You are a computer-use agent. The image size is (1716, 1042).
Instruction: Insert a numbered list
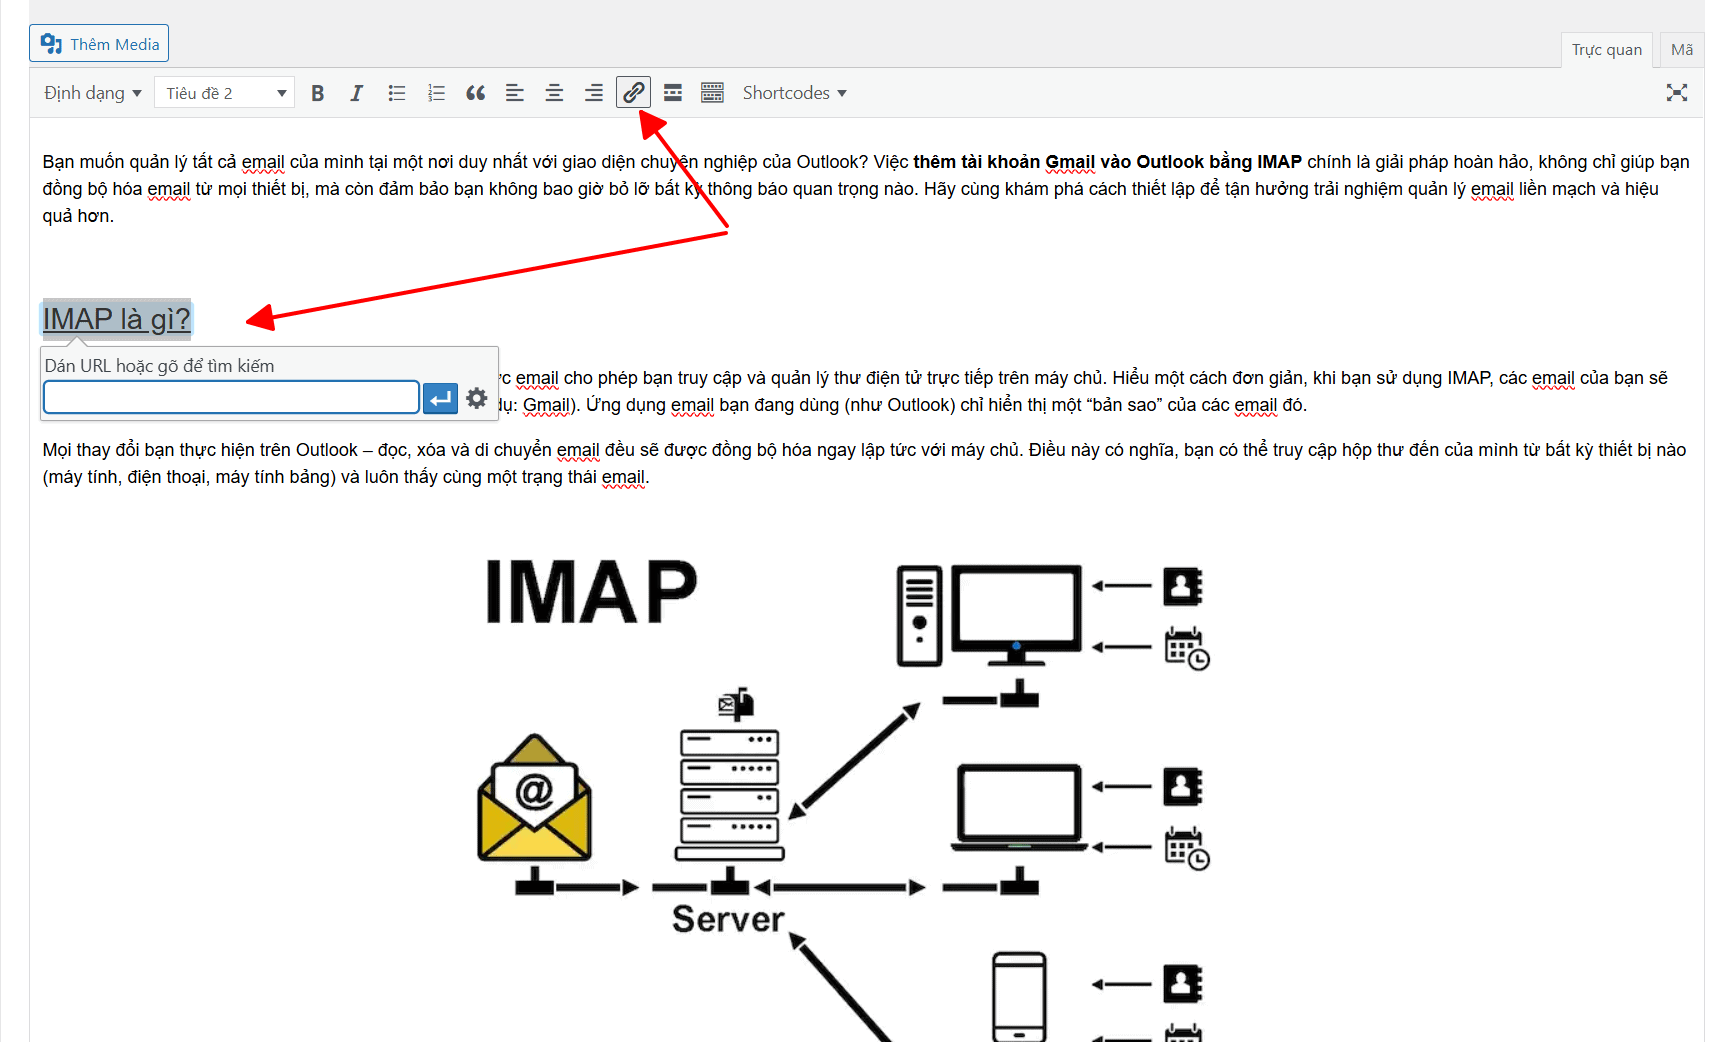pyautogui.click(x=436, y=93)
